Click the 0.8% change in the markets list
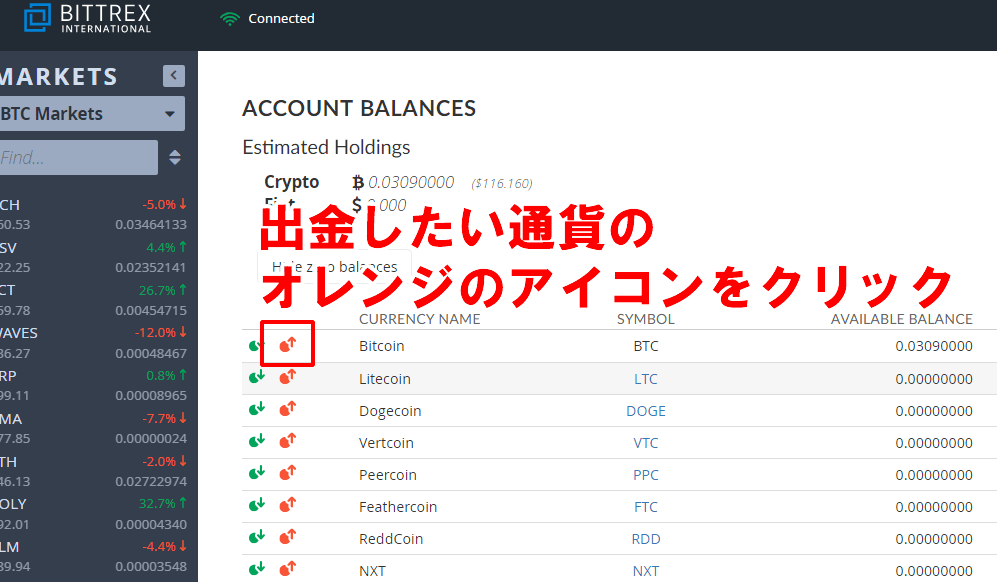 point(167,375)
